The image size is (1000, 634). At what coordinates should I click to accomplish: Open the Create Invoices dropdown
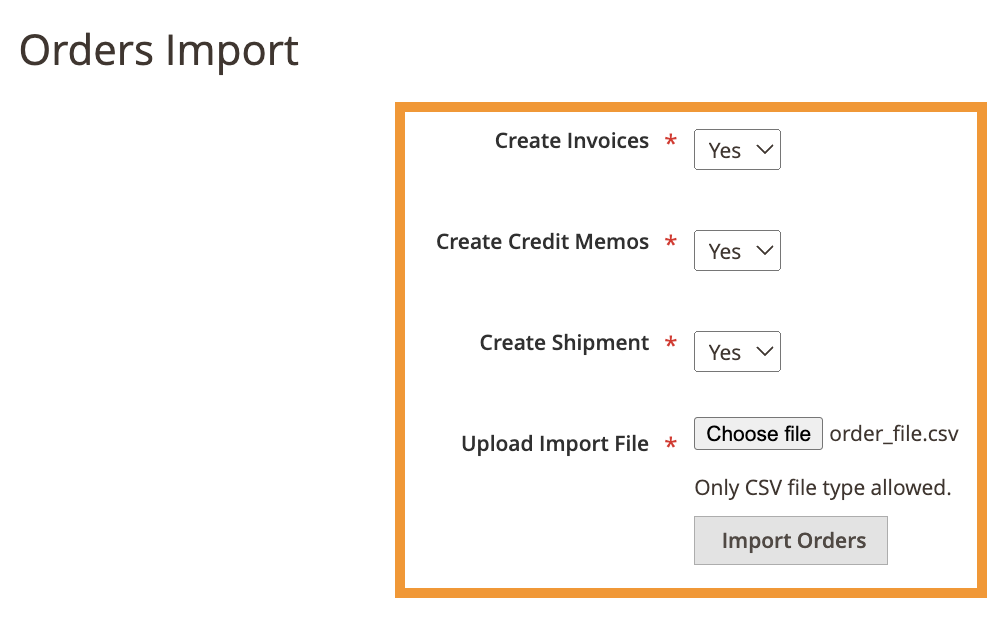coord(737,150)
